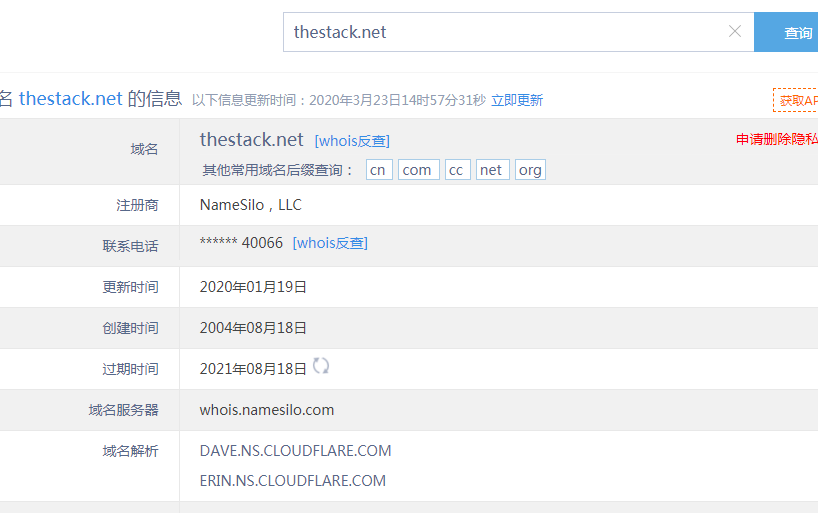Click 立即更新 to refresh info
This screenshot has height=513, width=818.
point(517,100)
